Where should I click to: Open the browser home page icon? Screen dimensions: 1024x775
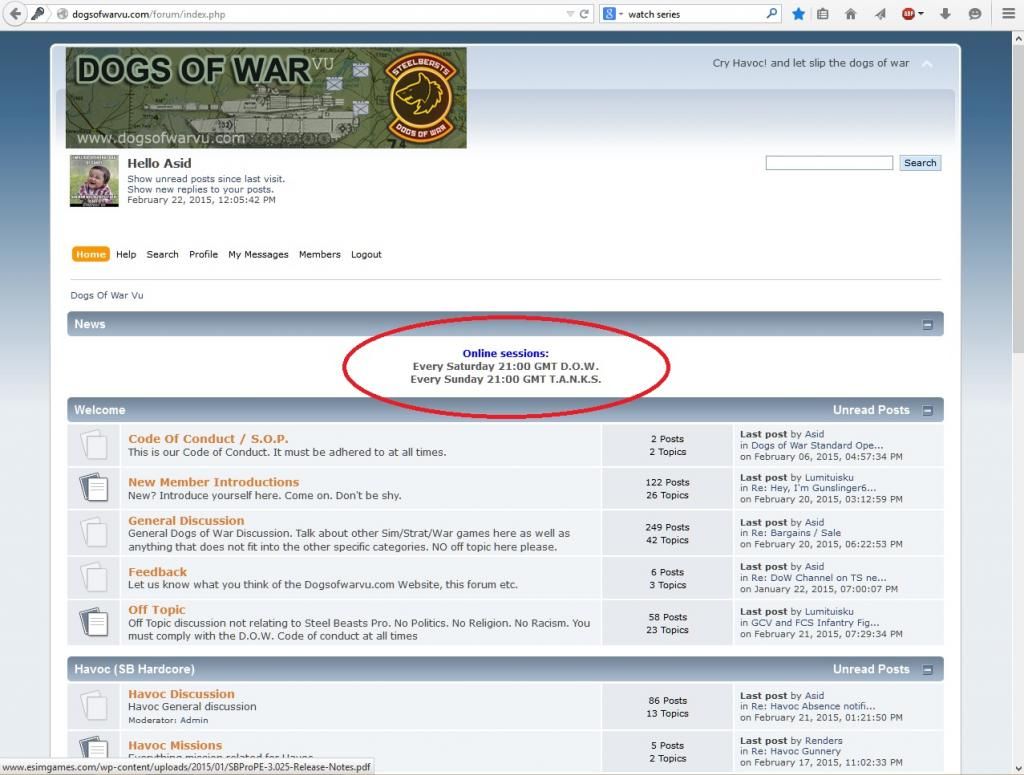coord(851,14)
